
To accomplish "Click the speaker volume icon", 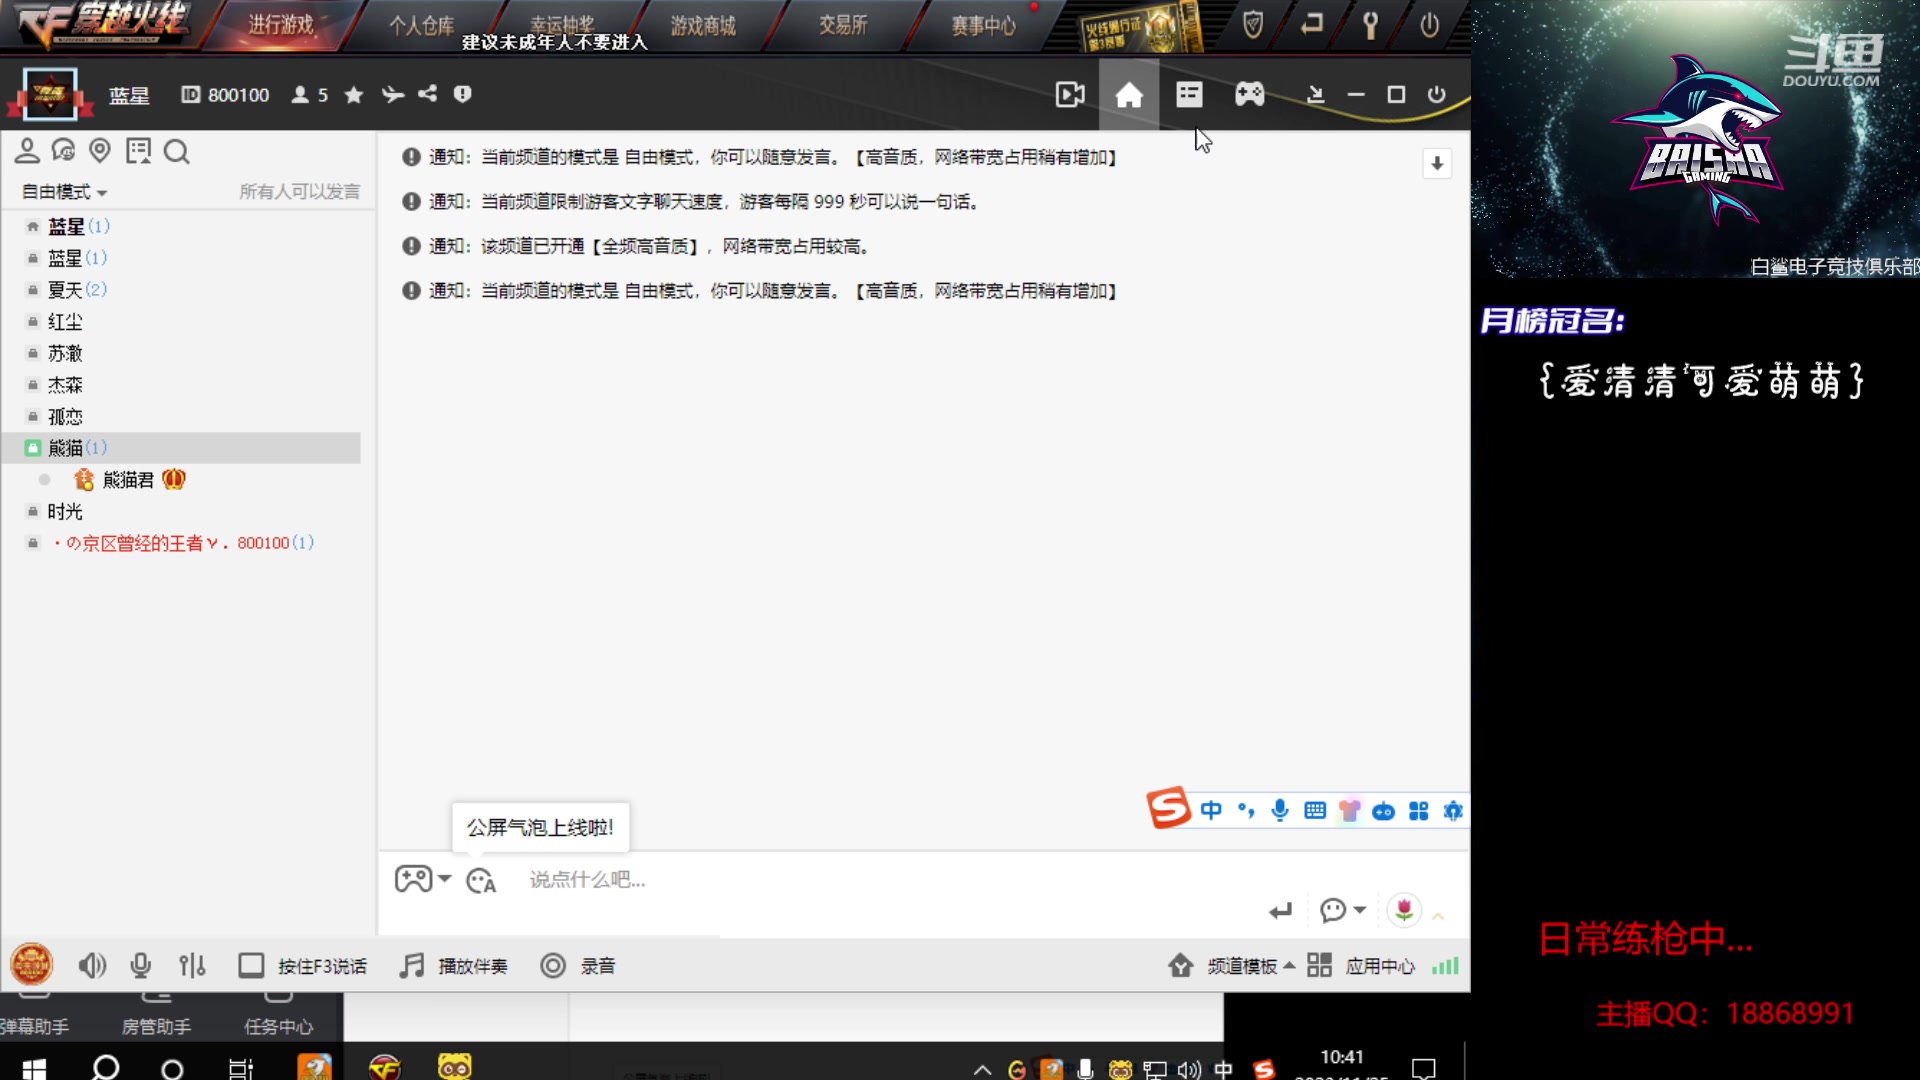I will pyautogui.click(x=92, y=966).
